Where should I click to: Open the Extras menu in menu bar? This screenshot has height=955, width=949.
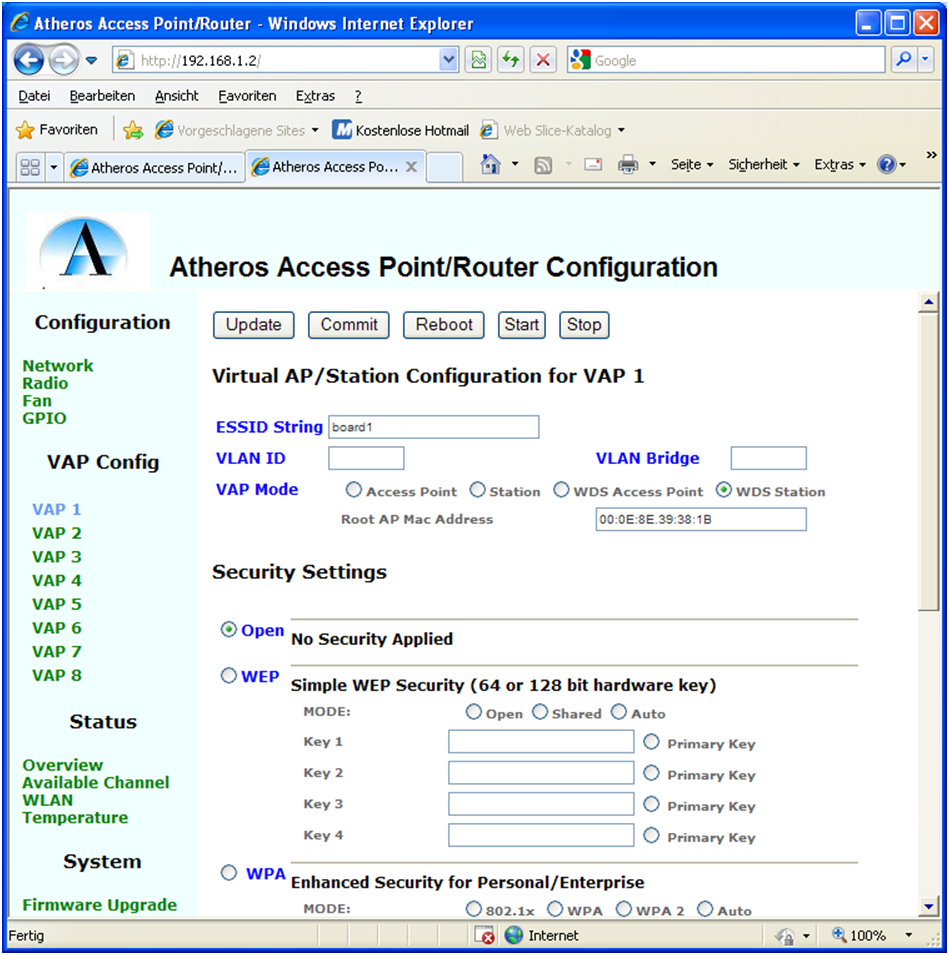coord(315,96)
